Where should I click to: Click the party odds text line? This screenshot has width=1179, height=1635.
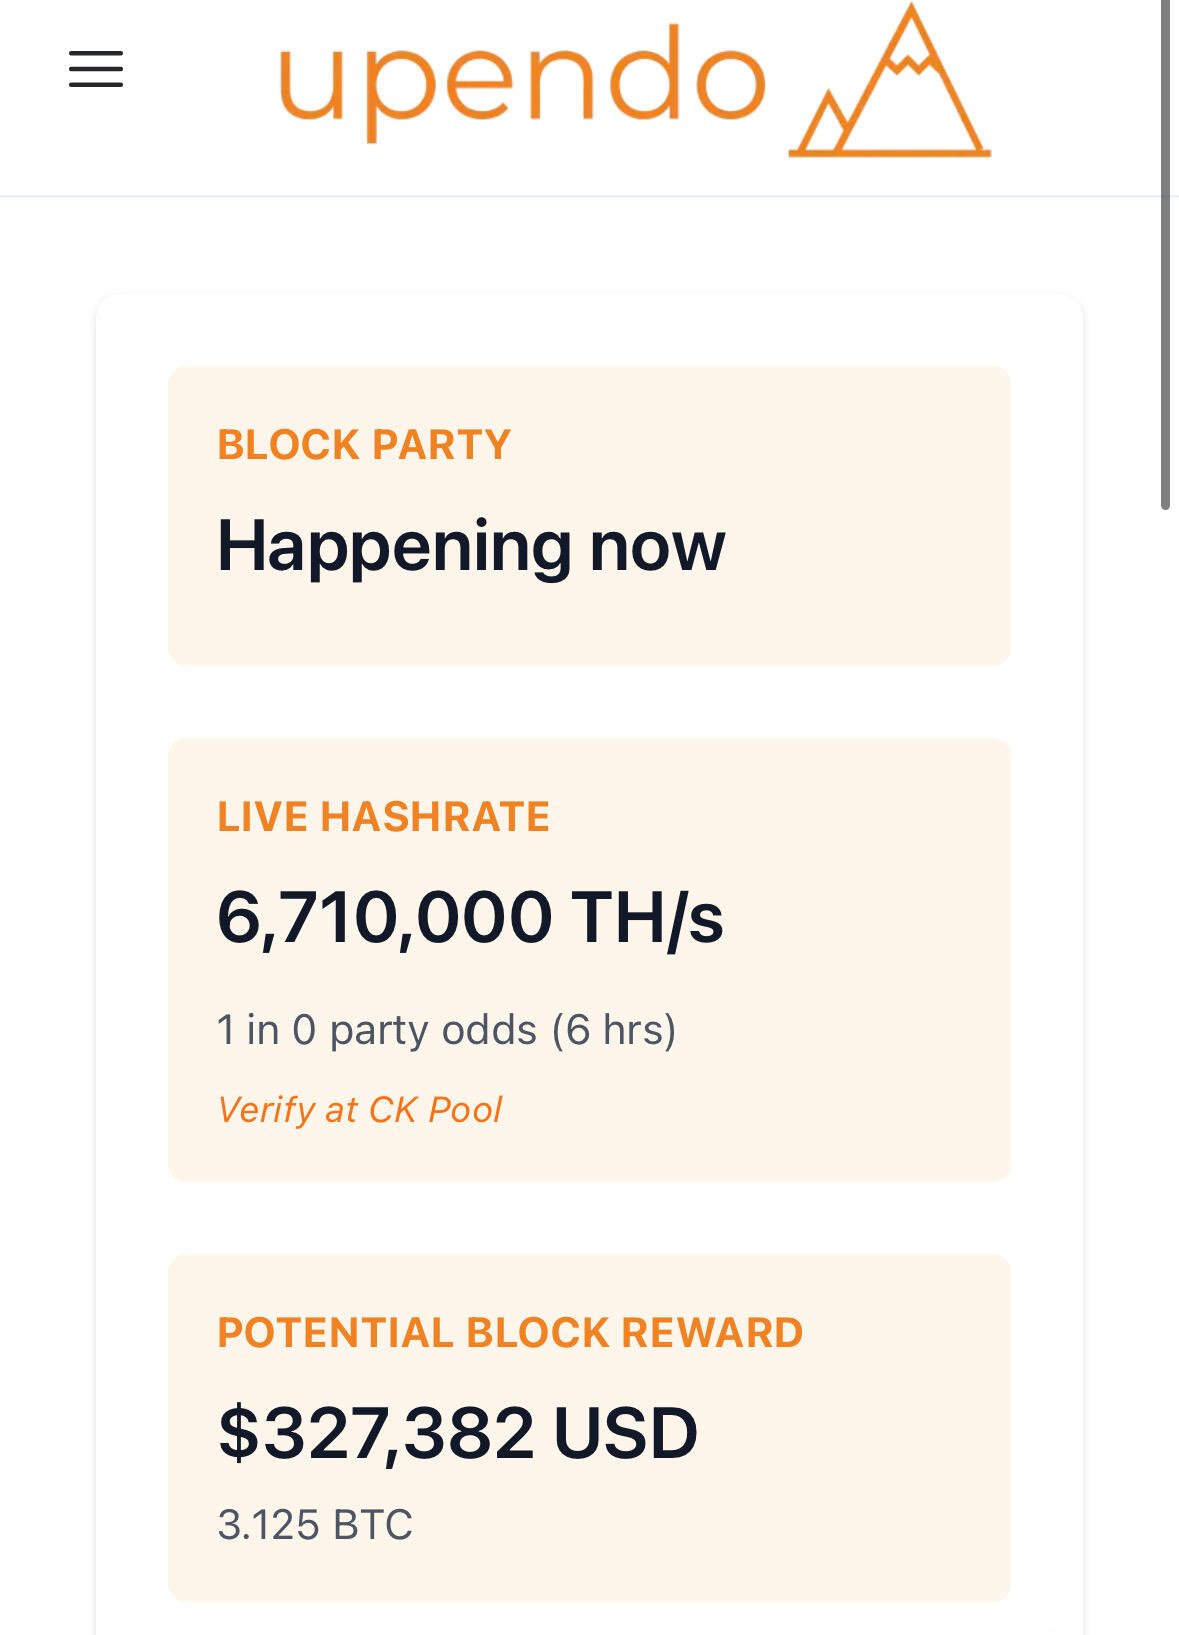click(446, 1030)
